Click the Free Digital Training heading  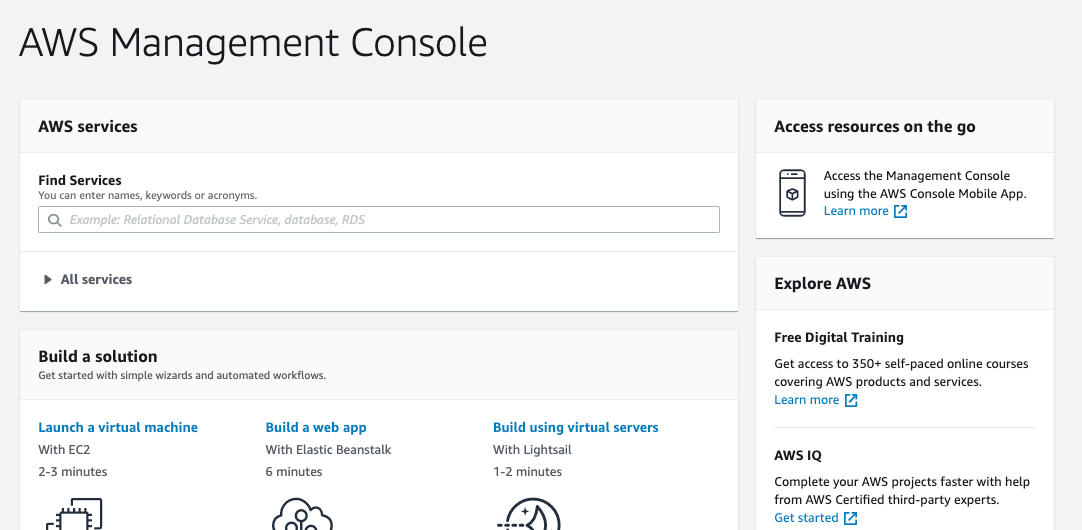click(x=838, y=337)
